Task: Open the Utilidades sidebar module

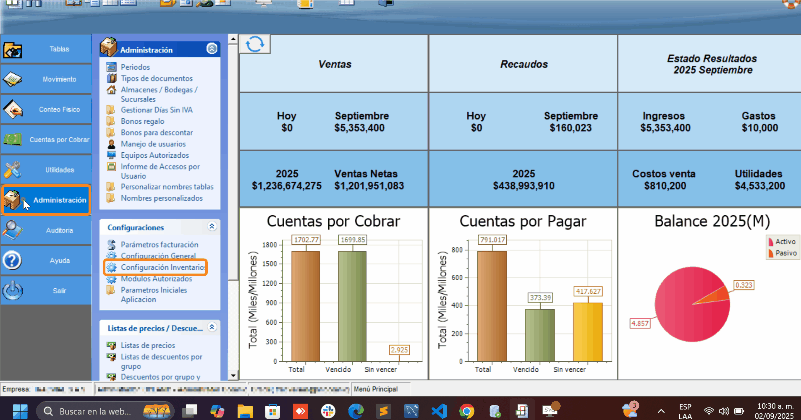Action: 46,170
